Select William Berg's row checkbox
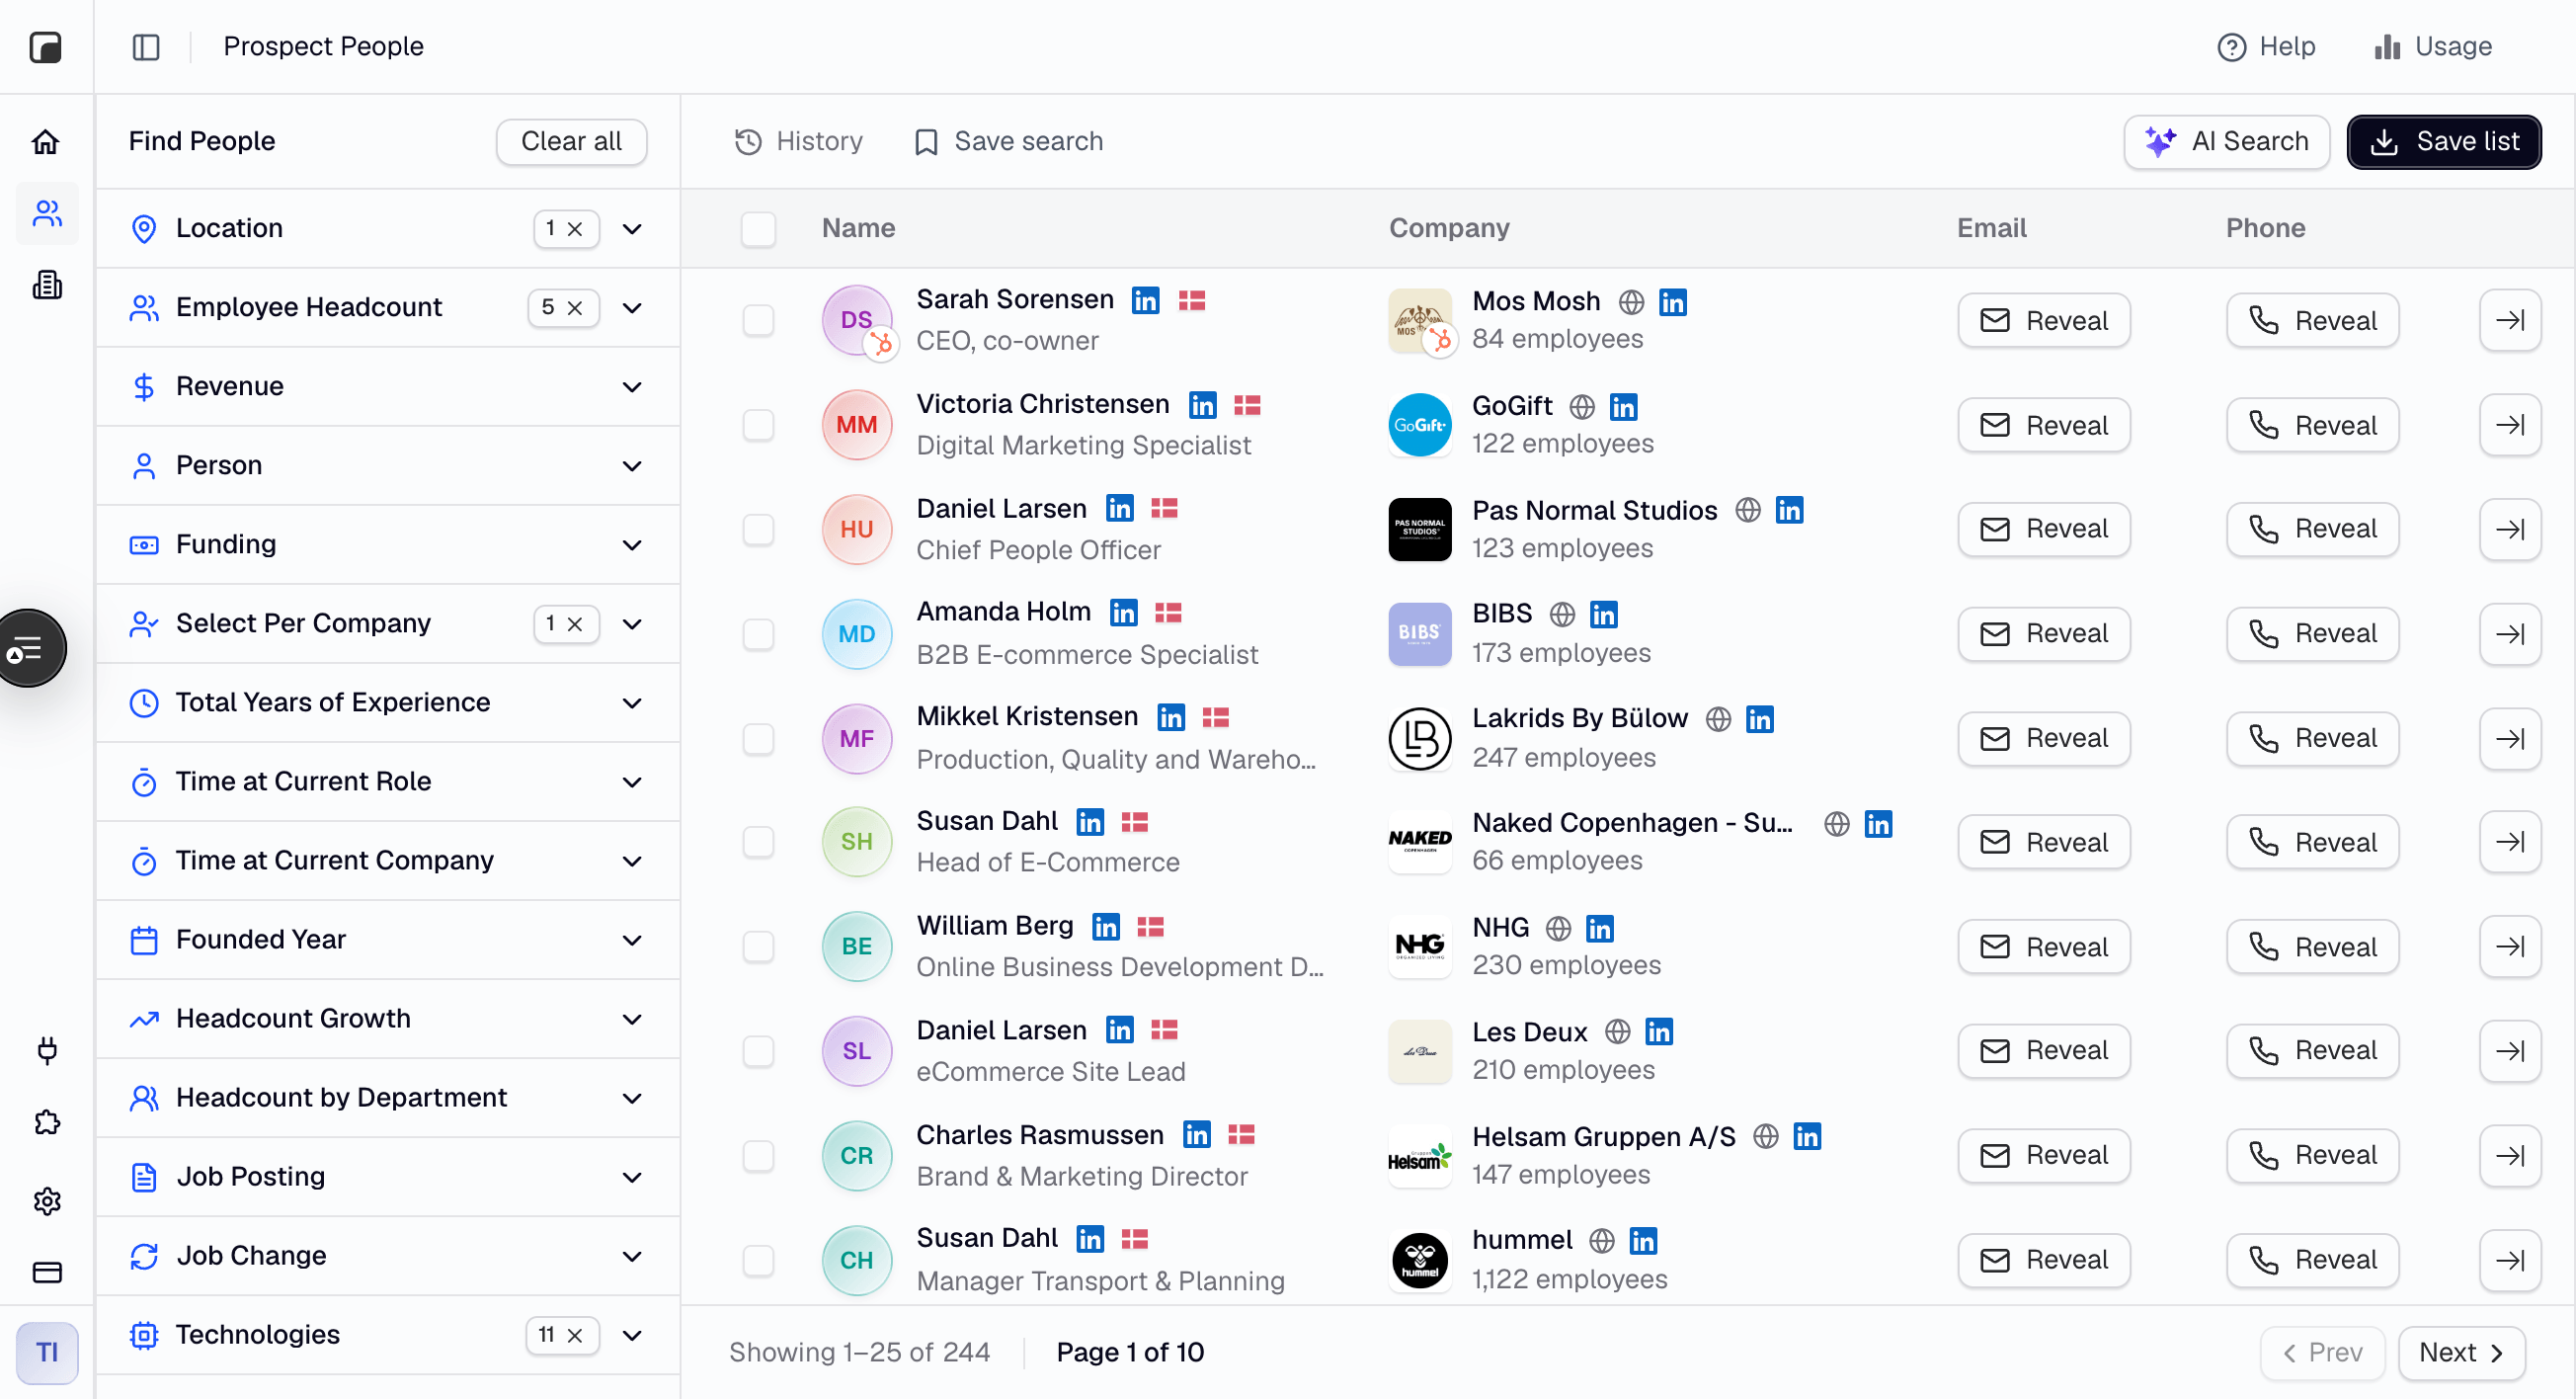Screen dimensions: 2576x1399 click(x=758, y=947)
